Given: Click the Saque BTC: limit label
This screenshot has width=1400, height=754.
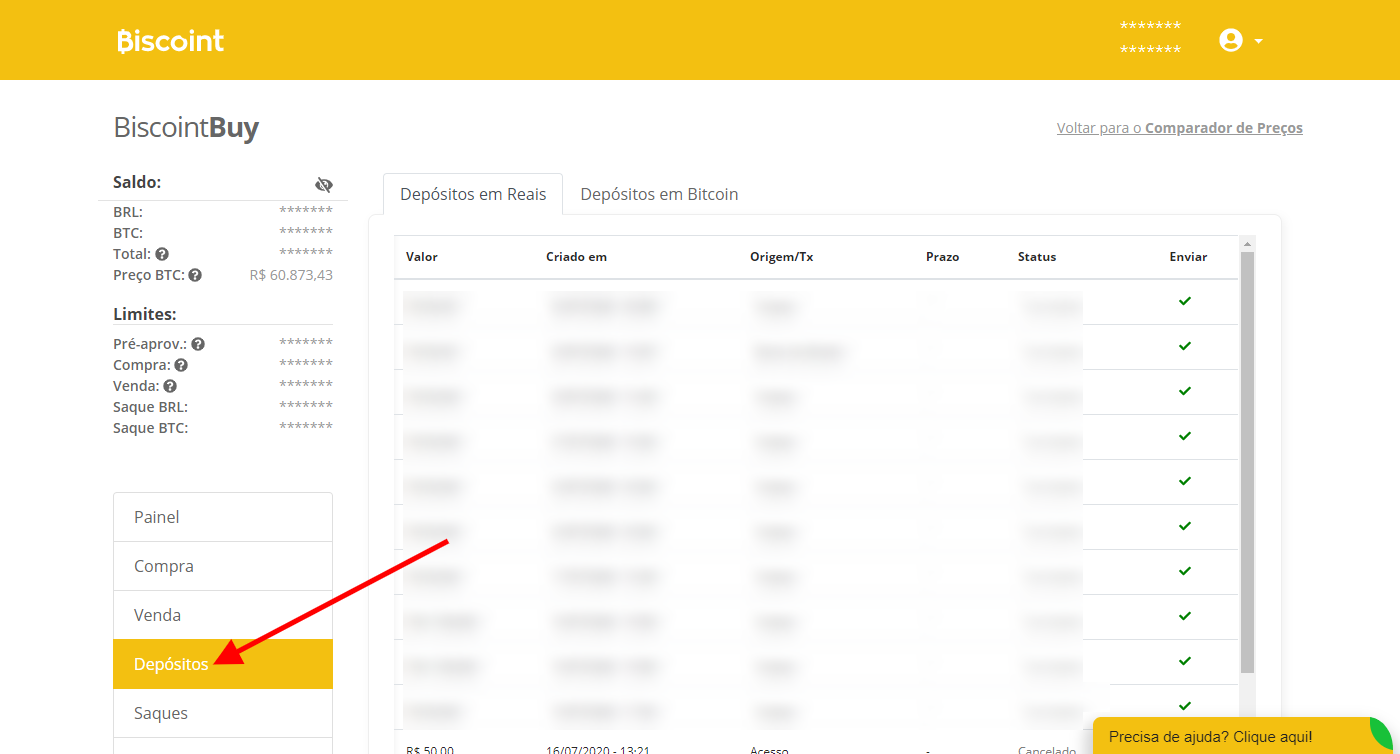Looking at the screenshot, I should pos(151,428).
